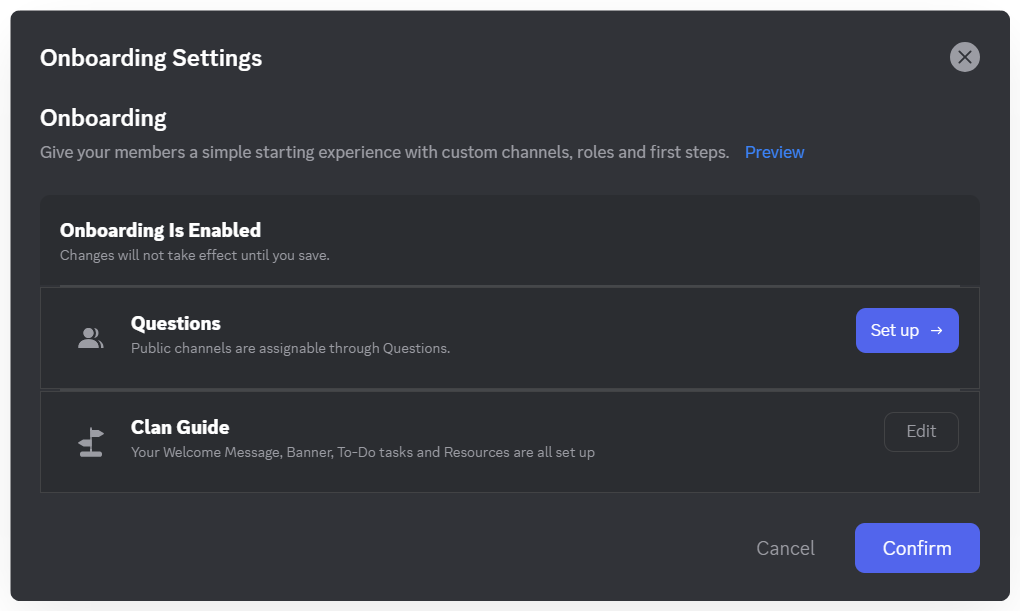Click the Clan Guide signpost icon
The height and width of the screenshot is (611, 1020).
point(91,442)
